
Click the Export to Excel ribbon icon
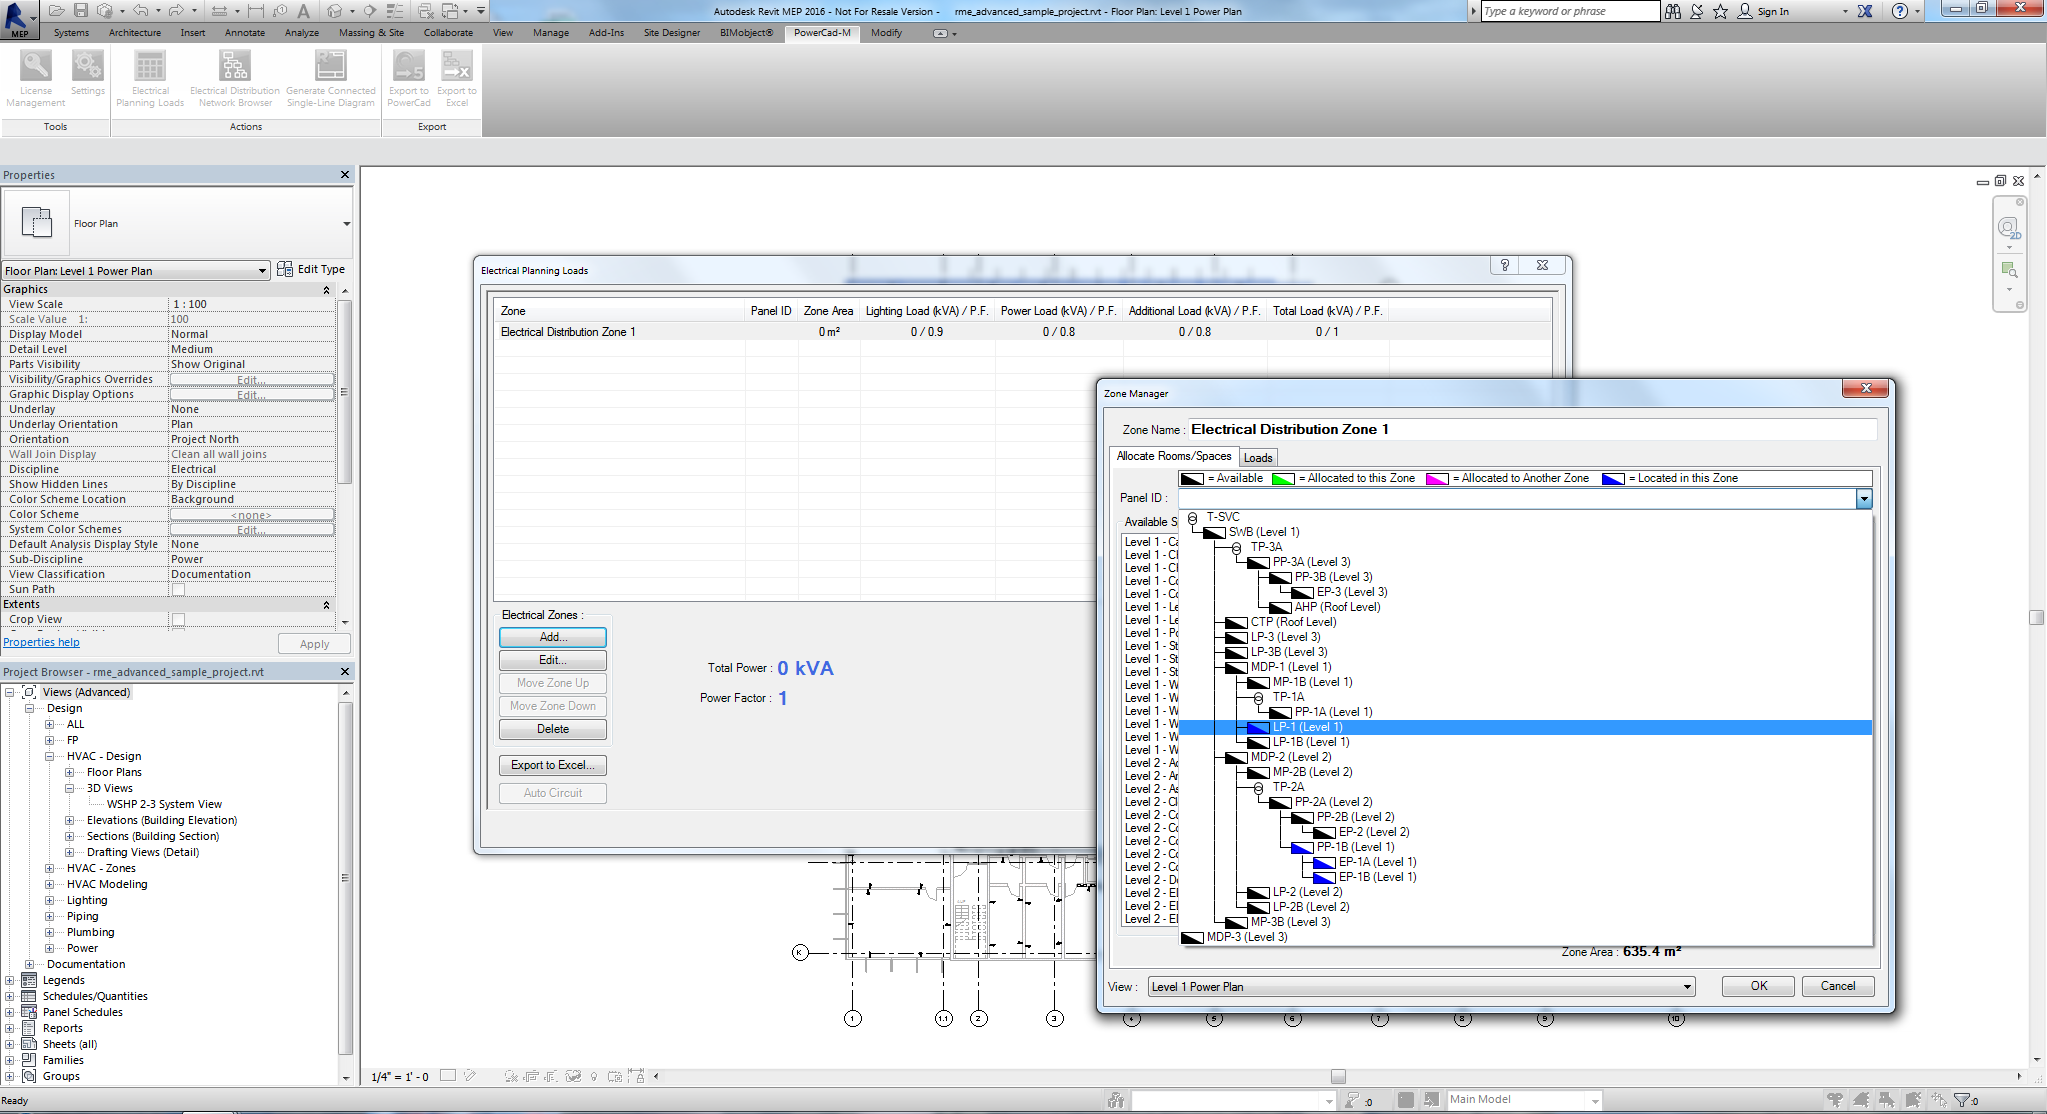point(456,67)
